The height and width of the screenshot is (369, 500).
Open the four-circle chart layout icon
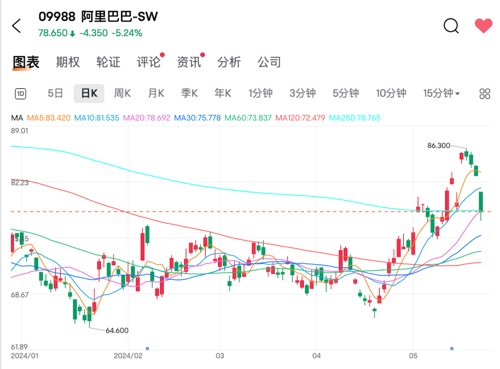[485, 94]
